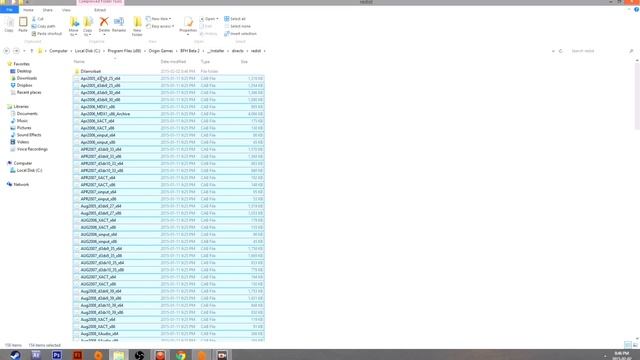Open Documents library in sidebar
This screenshot has width=640, height=360.
tap(27, 113)
